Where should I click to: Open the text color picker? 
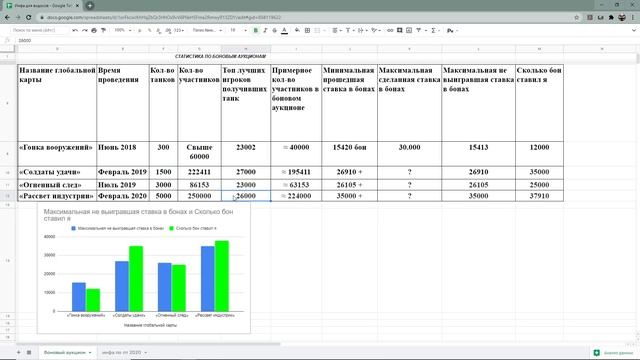(x=284, y=30)
